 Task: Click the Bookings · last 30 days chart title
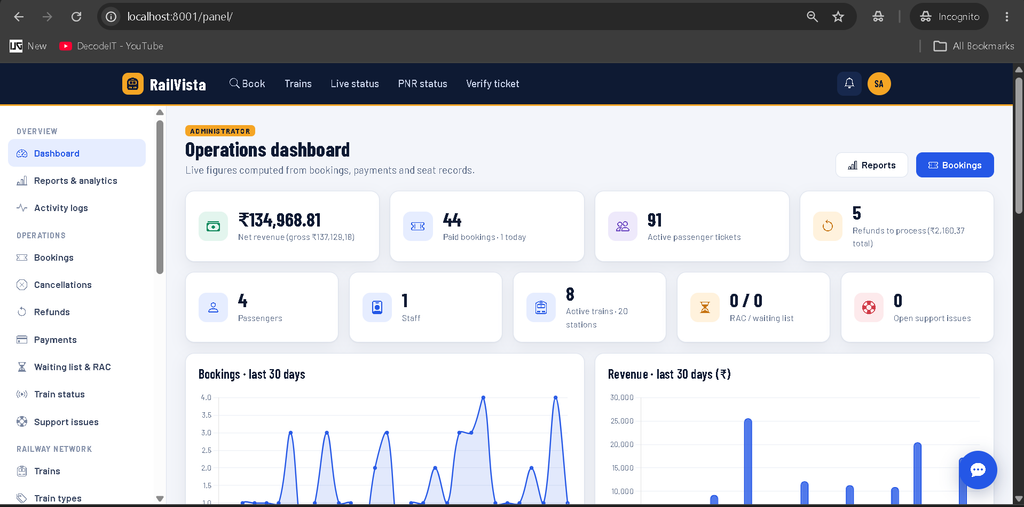point(252,374)
